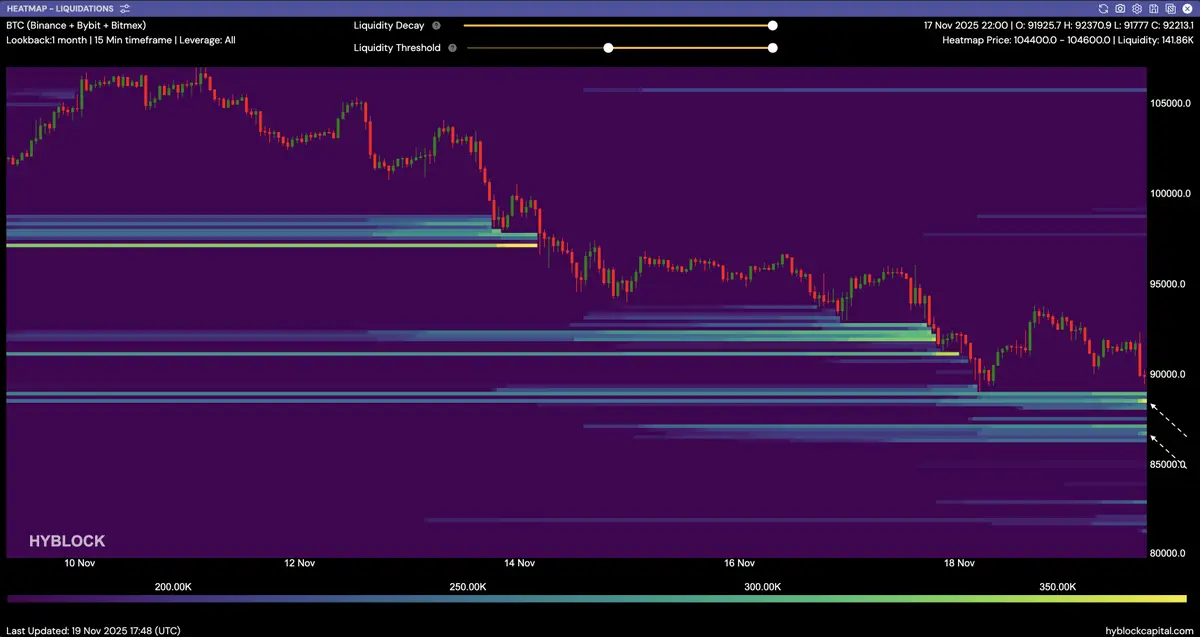Click the Liquidity Decay slider handle

click(x=773, y=26)
